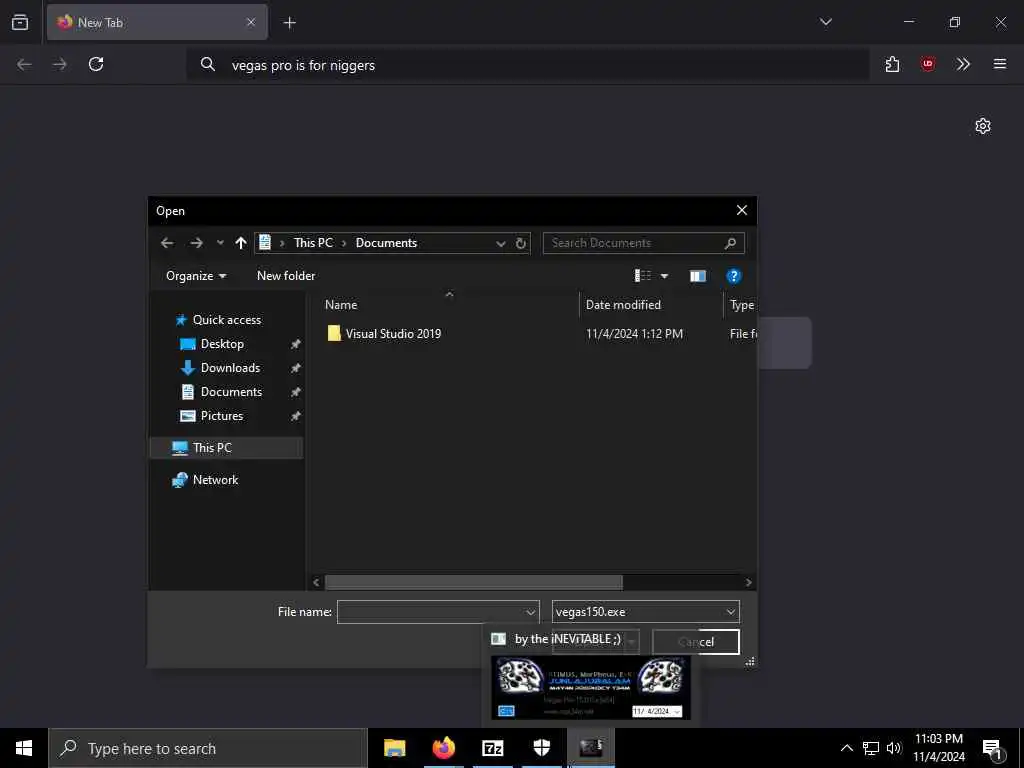Toggle the preview pane

pos(697,276)
